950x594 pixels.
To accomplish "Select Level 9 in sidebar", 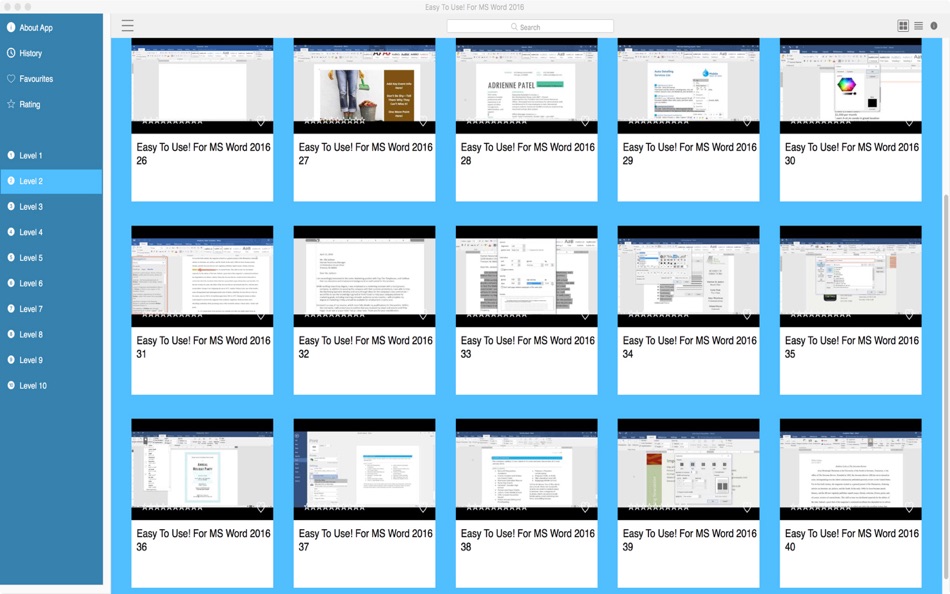I will pyautogui.click(x=51, y=359).
